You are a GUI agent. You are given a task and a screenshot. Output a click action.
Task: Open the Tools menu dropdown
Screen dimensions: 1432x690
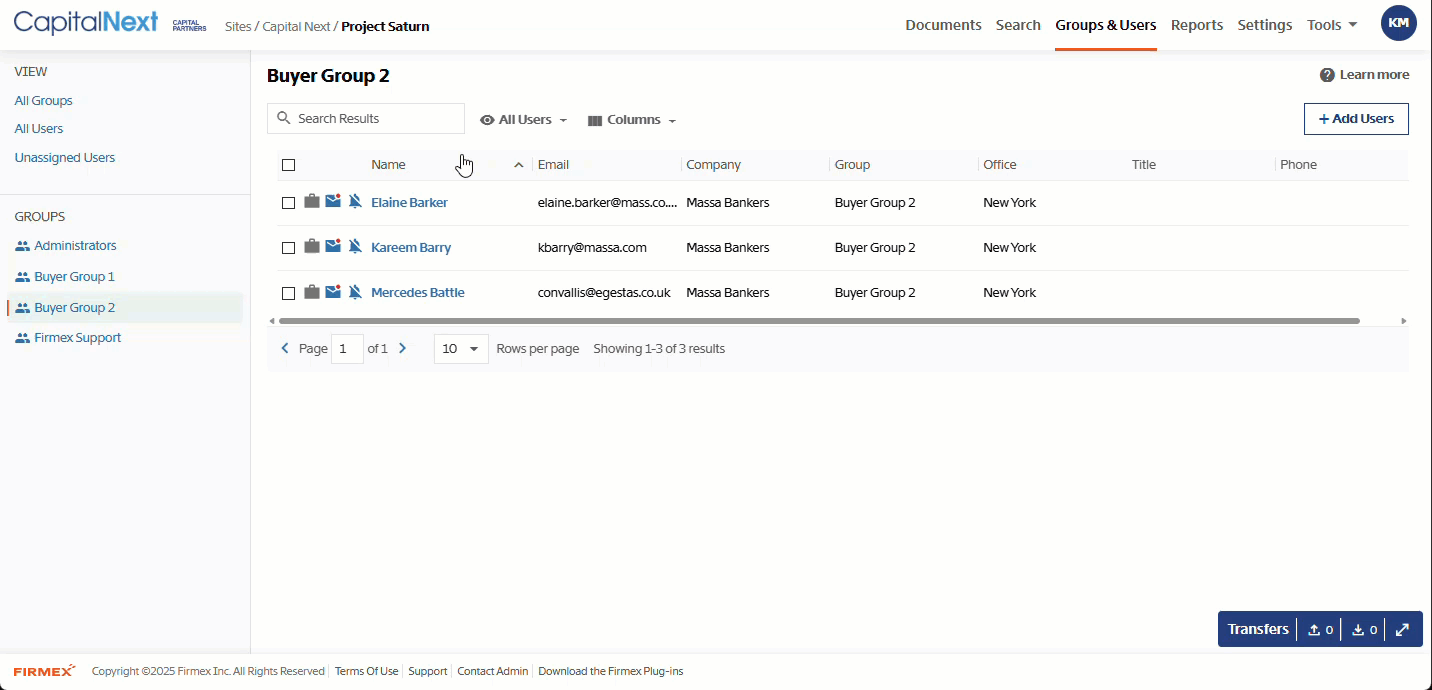click(1332, 25)
